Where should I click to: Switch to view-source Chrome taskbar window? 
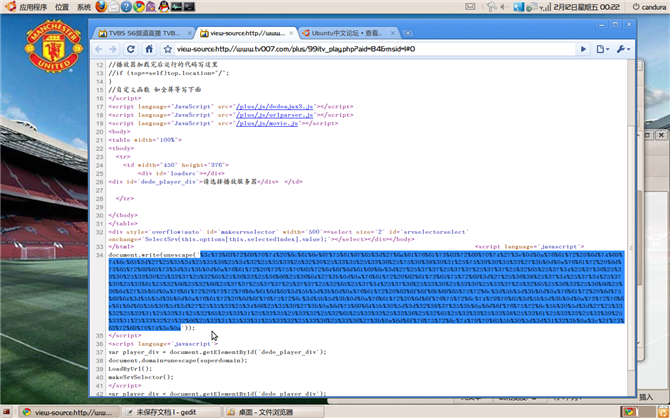pyautogui.click(x=68, y=412)
